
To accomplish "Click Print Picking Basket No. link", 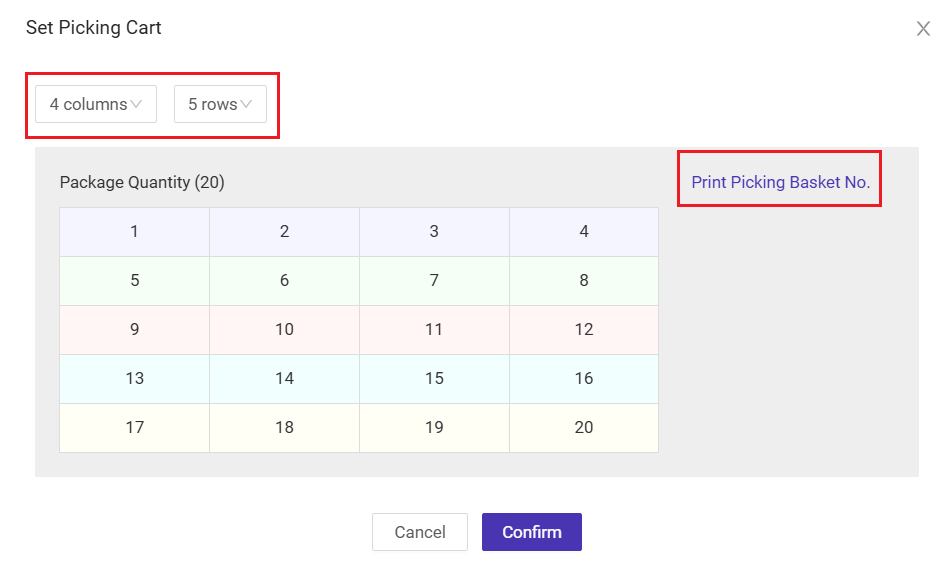I will (x=780, y=182).
